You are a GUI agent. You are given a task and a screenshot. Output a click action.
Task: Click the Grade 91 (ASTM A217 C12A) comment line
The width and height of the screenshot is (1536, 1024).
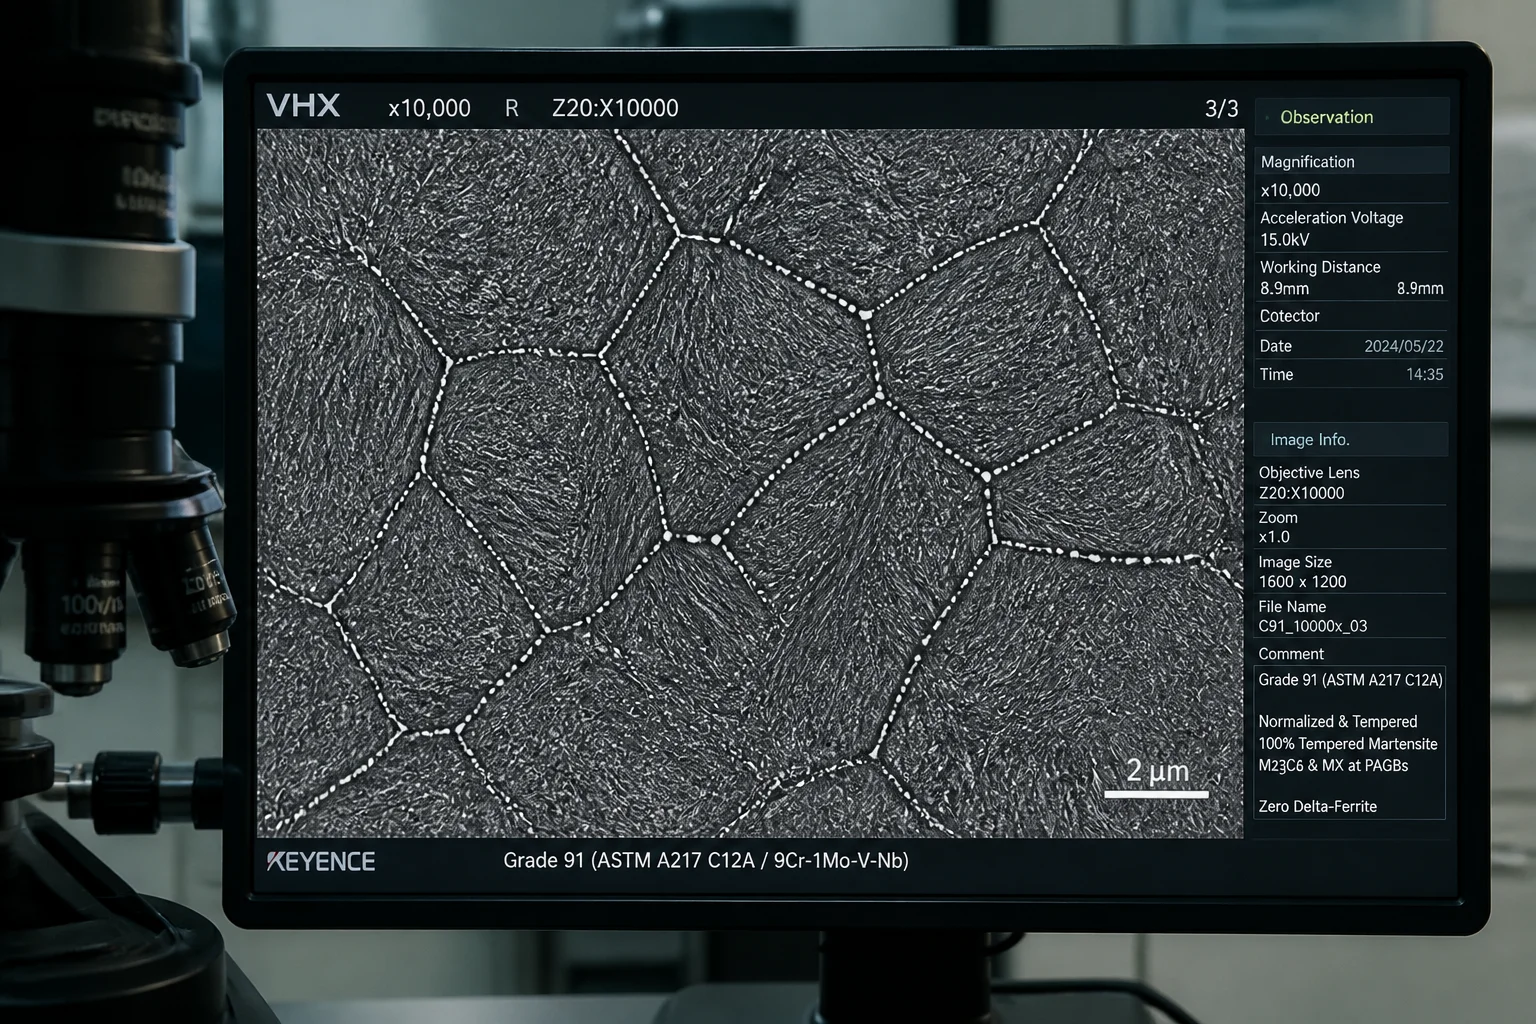point(1350,680)
